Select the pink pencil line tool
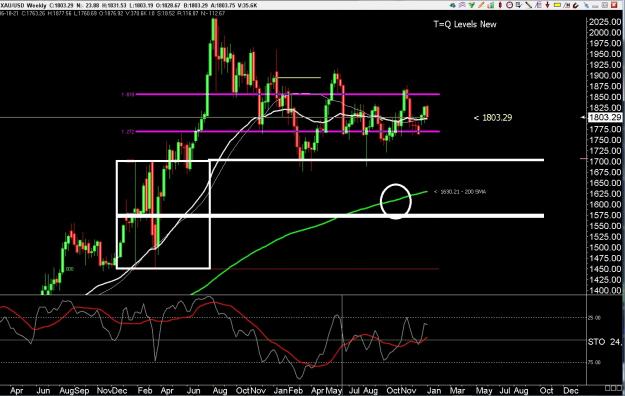Image resolution: width=625 pixels, height=396 pixels. 481,5
